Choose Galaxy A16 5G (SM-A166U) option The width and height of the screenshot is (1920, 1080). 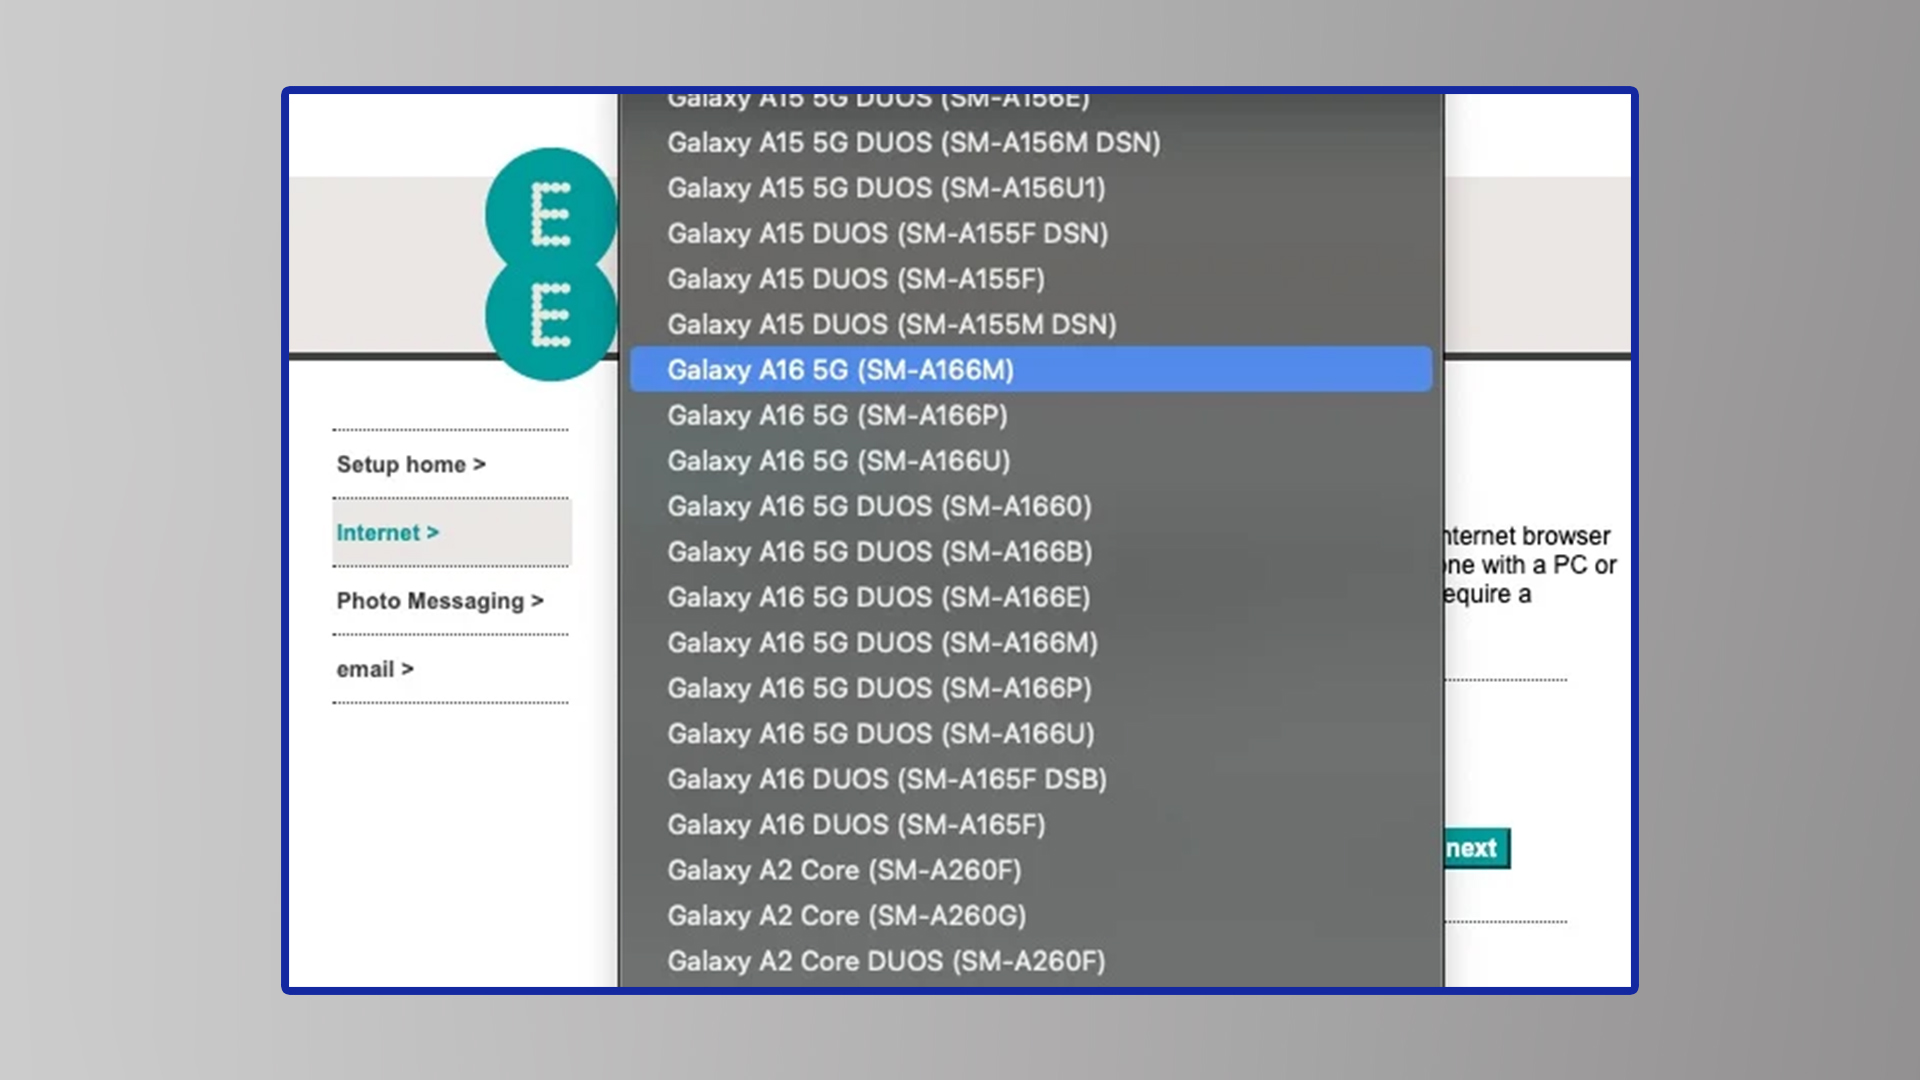1030,461
